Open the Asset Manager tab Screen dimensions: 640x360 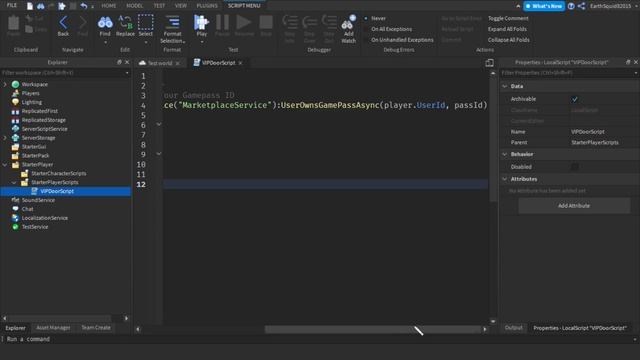click(x=53, y=328)
